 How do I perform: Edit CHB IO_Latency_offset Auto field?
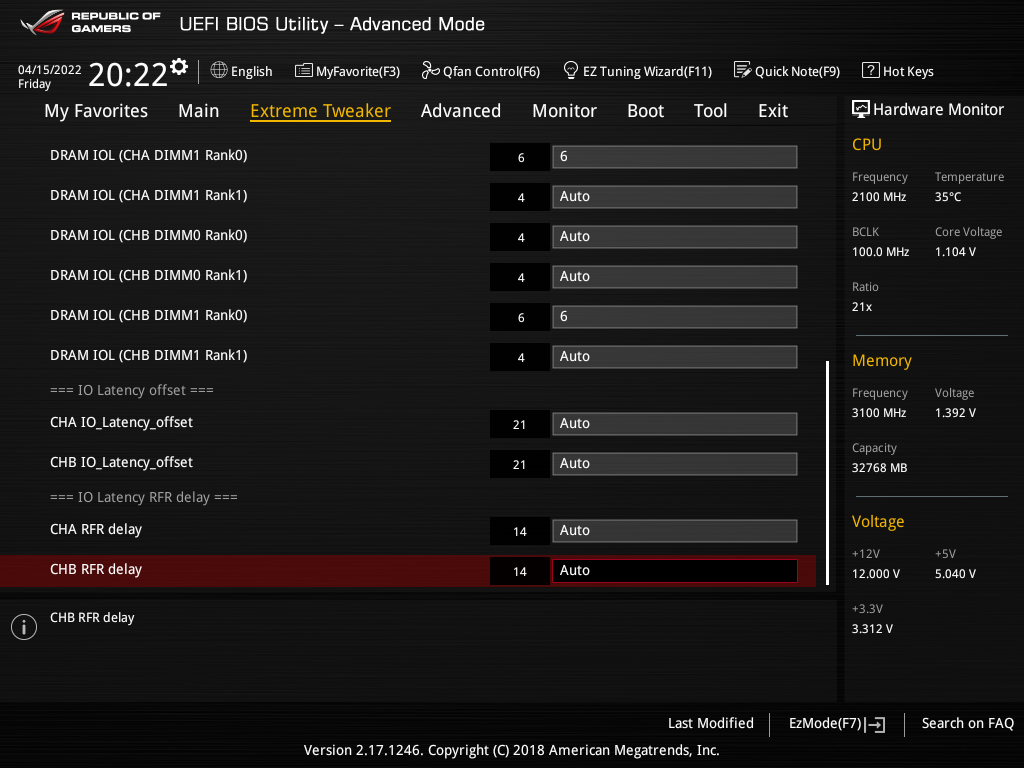pyautogui.click(x=675, y=464)
